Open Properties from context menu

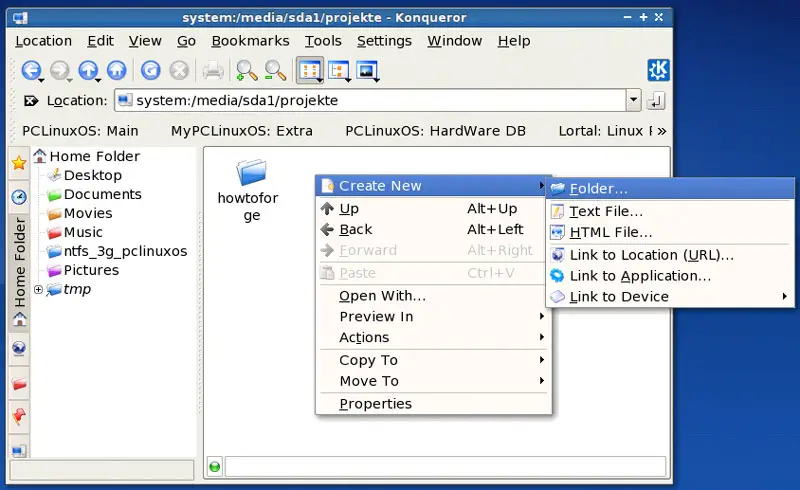(x=433, y=404)
